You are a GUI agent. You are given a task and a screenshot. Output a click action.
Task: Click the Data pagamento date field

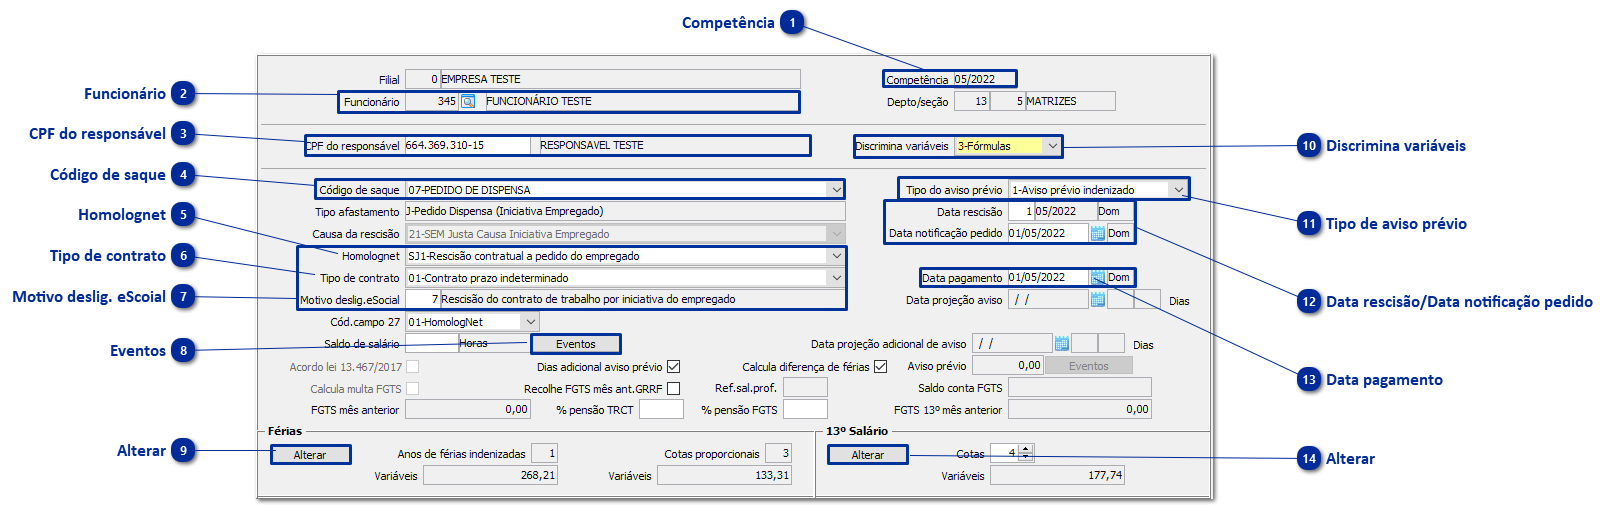click(x=1048, y=277)
